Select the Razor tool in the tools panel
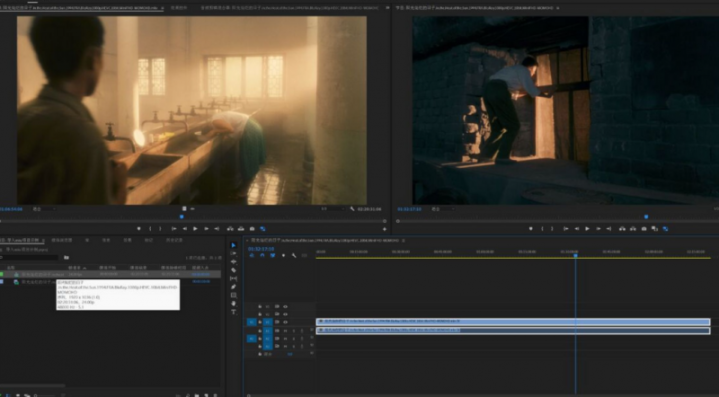This screenshot has height=397, width=719. [x=233, y=270]
